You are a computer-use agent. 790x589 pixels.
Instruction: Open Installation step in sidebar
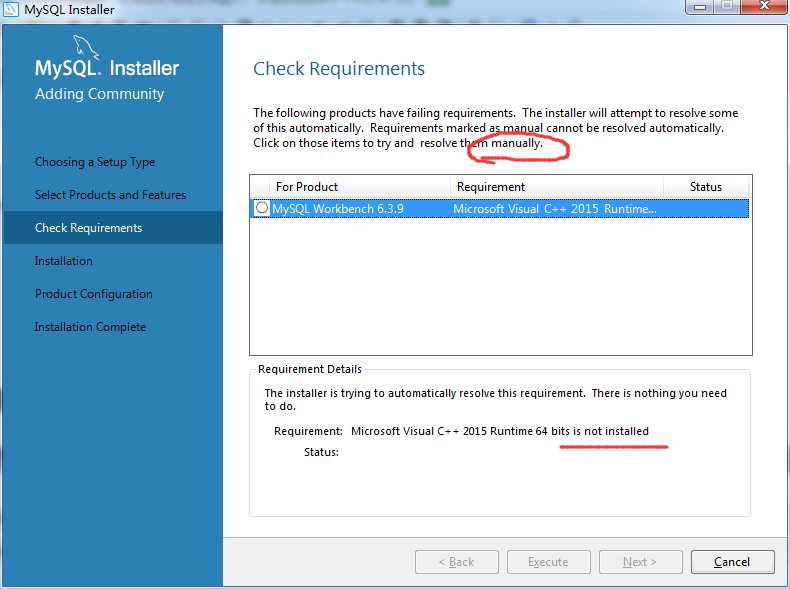(63, 261)
